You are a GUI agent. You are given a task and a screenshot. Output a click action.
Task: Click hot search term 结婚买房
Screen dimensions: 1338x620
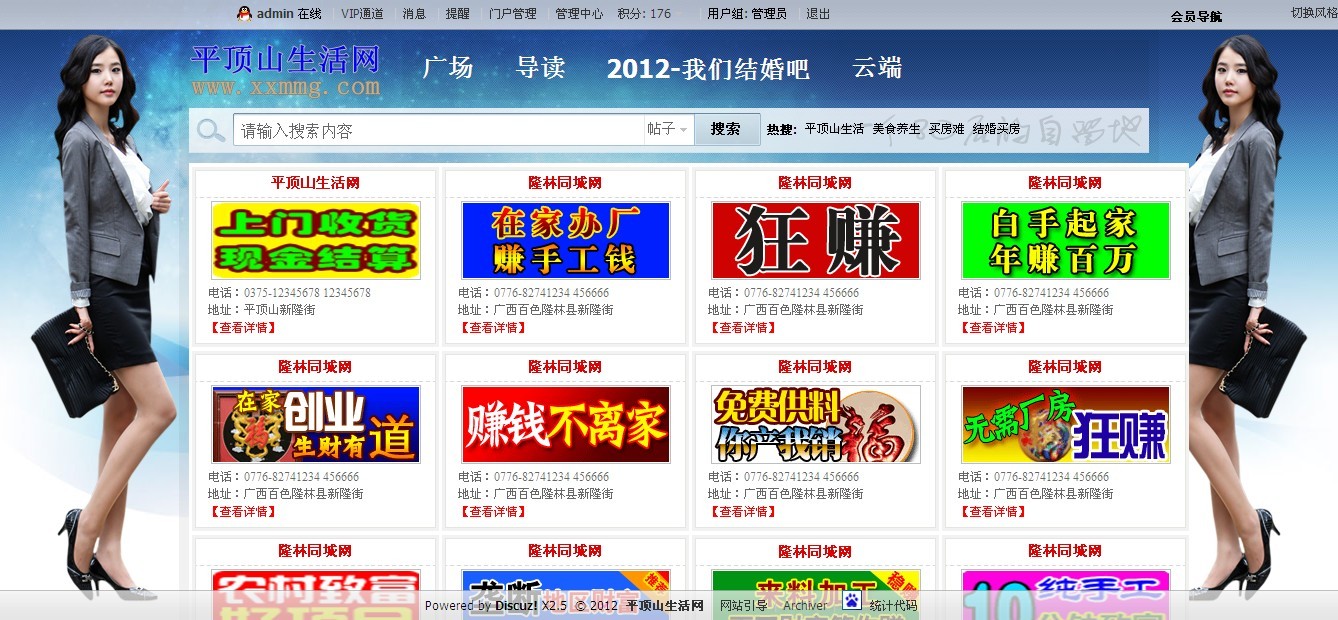[x=996, y=129]
